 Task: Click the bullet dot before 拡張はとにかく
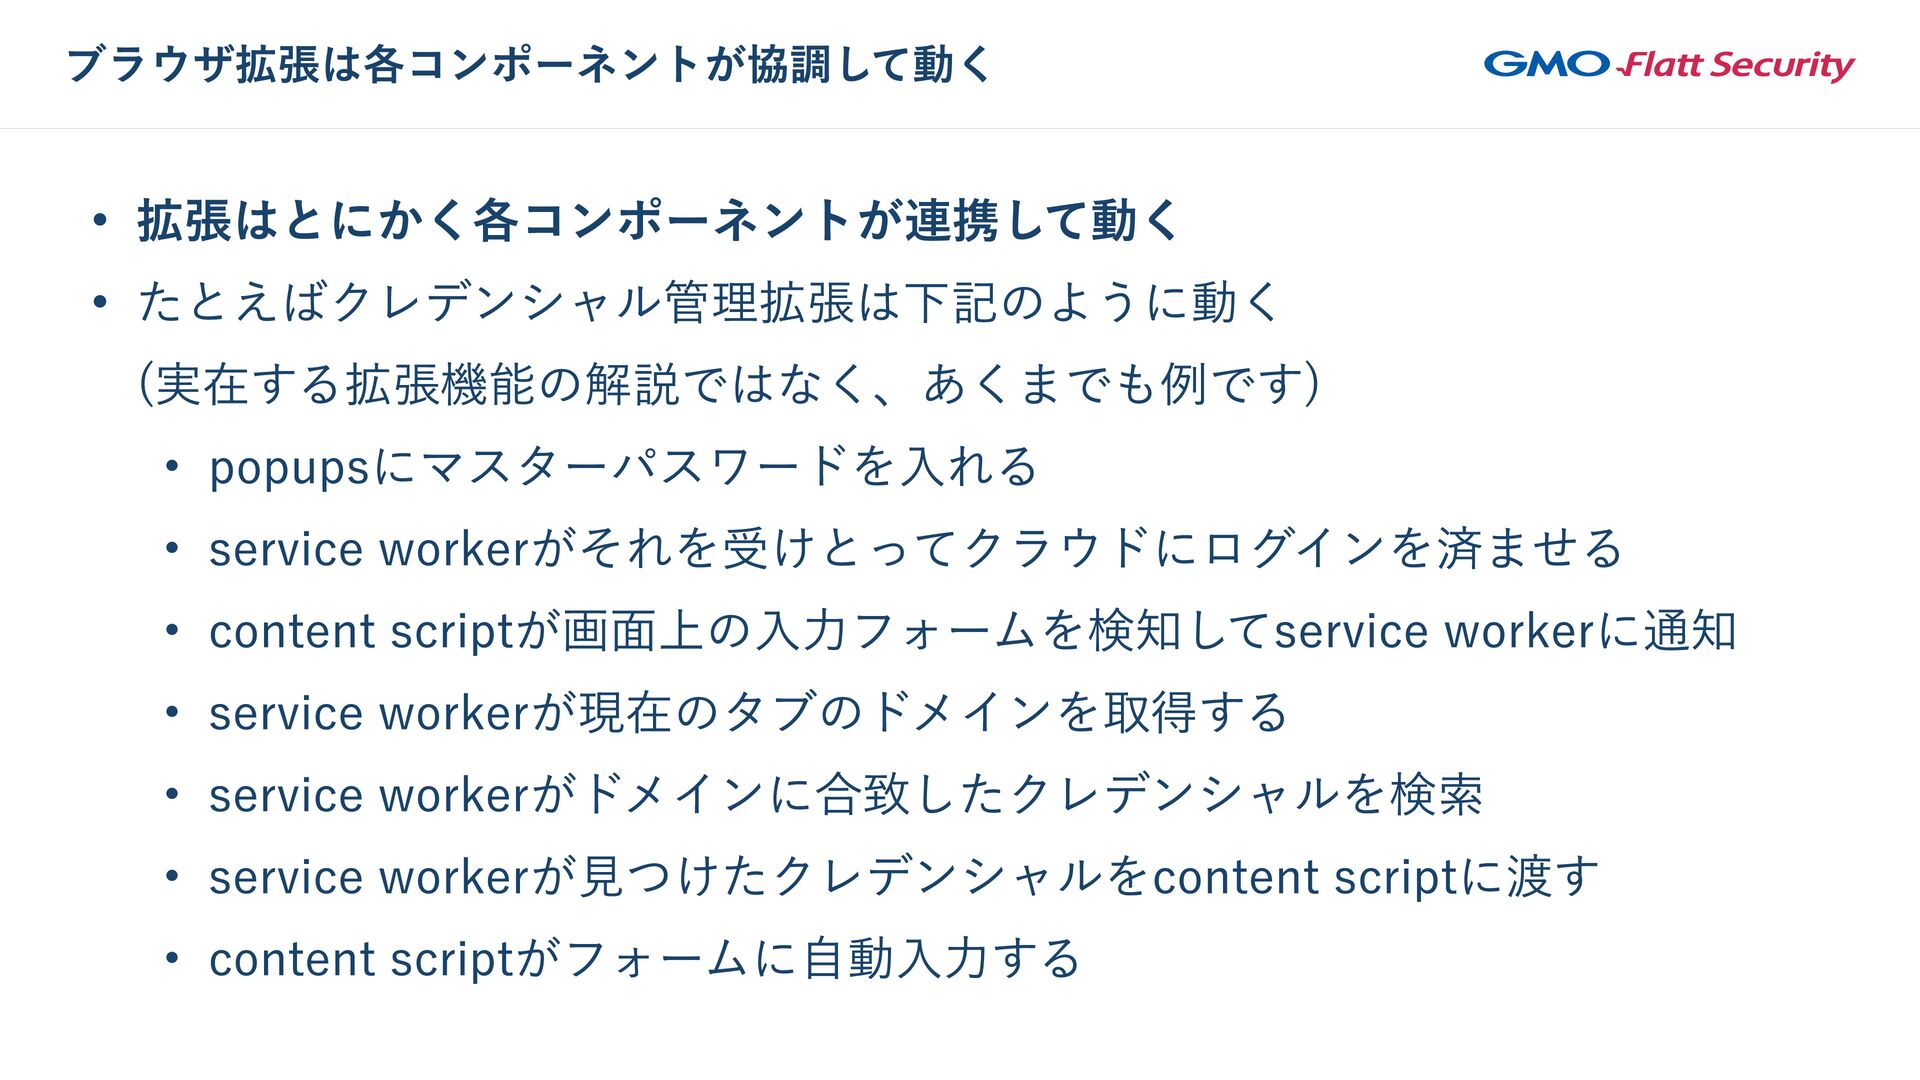pos(99,220)
